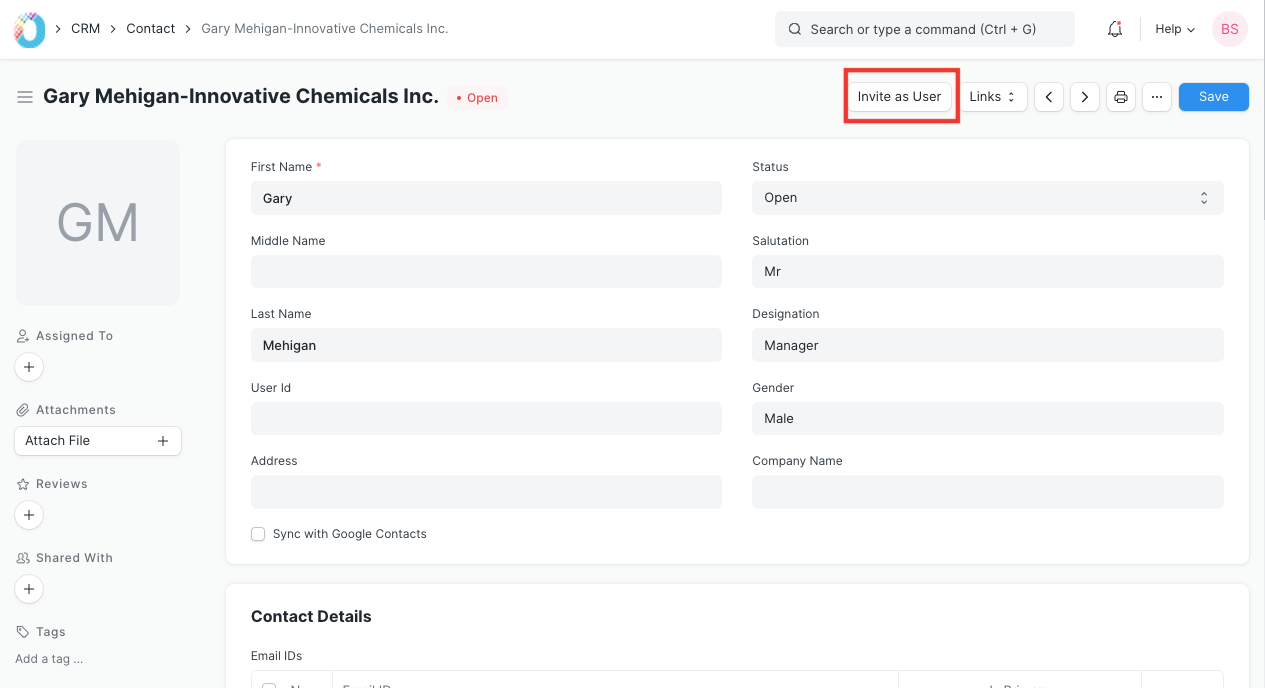Viewport: 1265px width, 688px height.
Task: Click the print icon in the toolbar
Action: pos(1120,96)
